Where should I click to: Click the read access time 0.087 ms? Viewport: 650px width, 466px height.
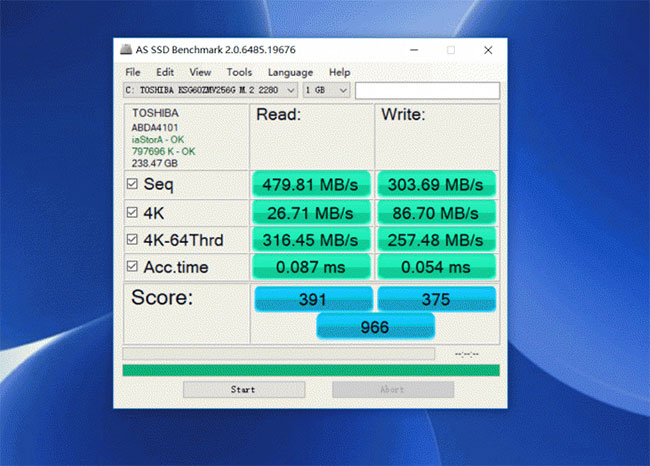tap(311, 267)
